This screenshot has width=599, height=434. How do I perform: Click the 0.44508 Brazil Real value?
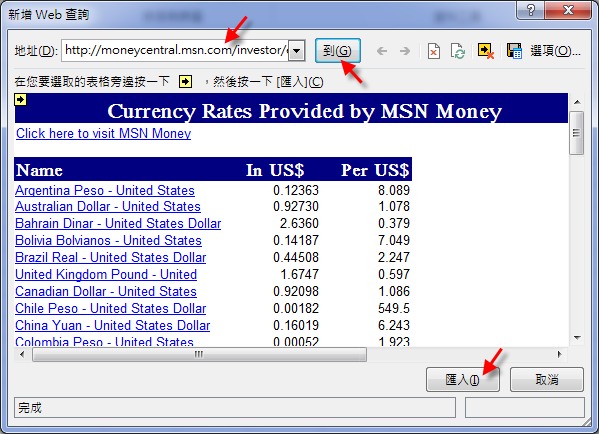coord(296,257)
